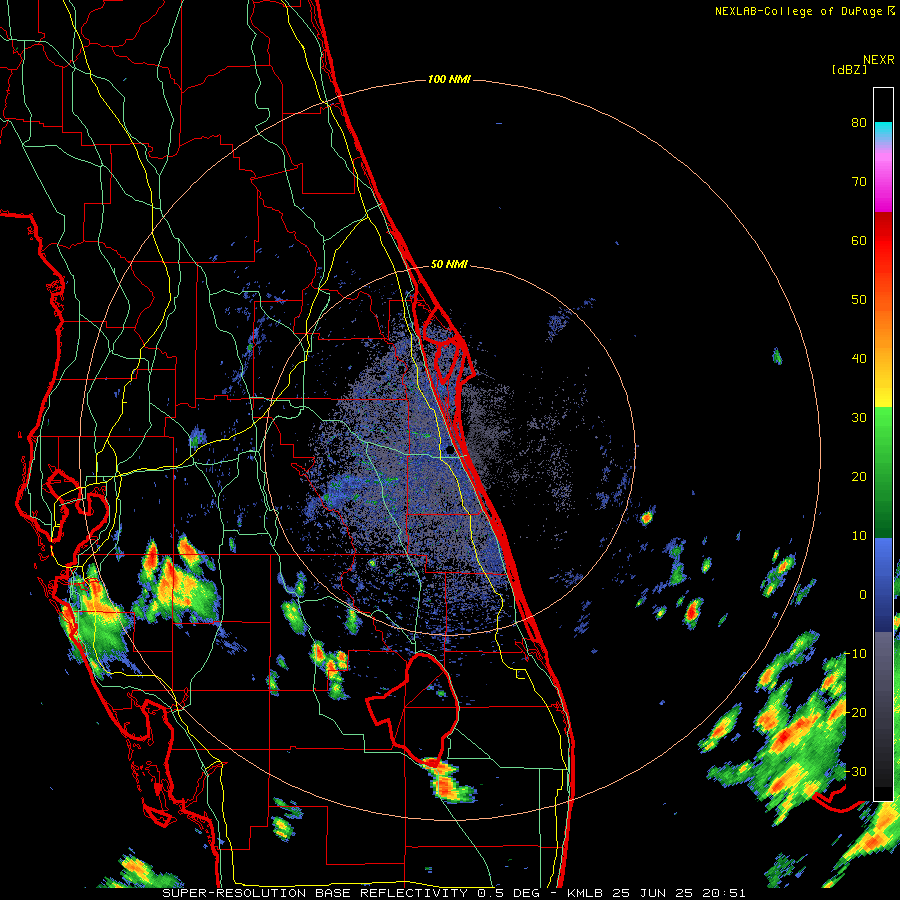Click the bright green band of the color bar
Viewport: 900px width, 900px height.
point(883,430)
